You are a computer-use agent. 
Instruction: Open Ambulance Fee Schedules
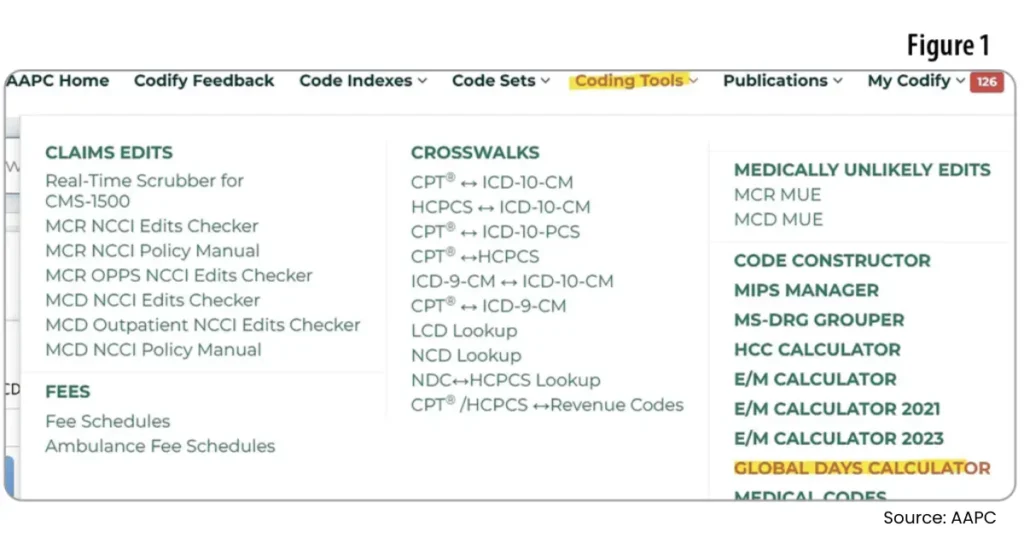point(160,446)
